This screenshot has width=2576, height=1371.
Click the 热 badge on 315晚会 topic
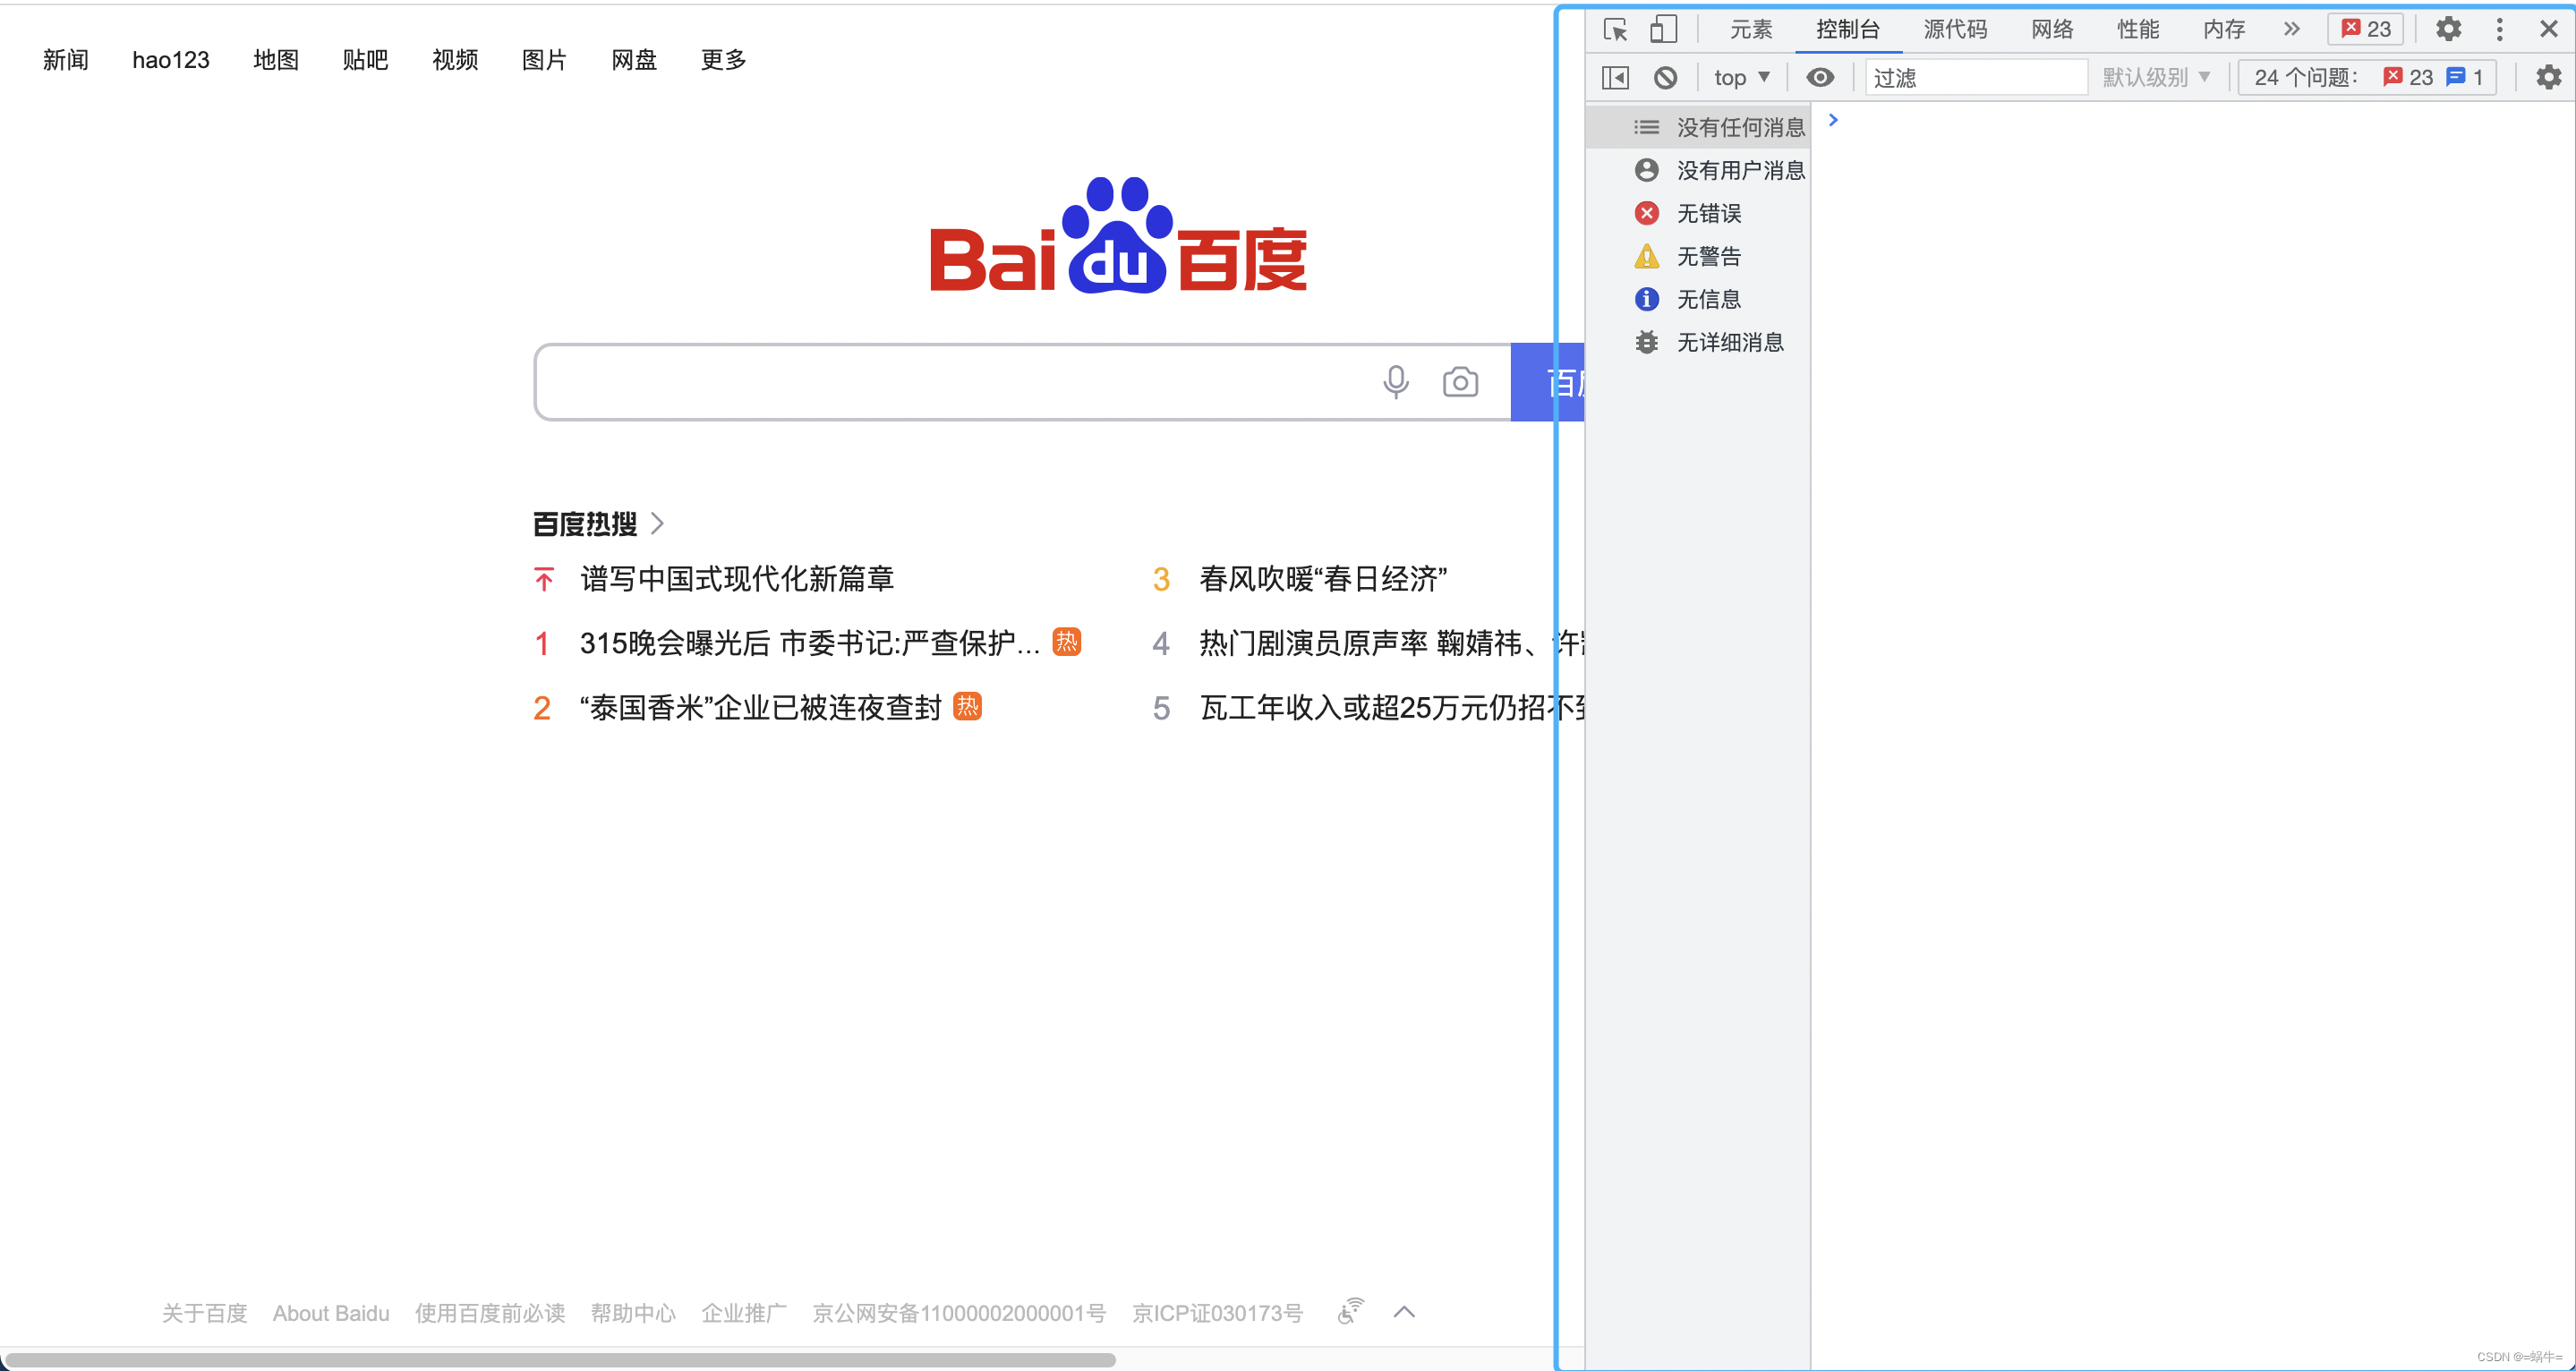1067,641
